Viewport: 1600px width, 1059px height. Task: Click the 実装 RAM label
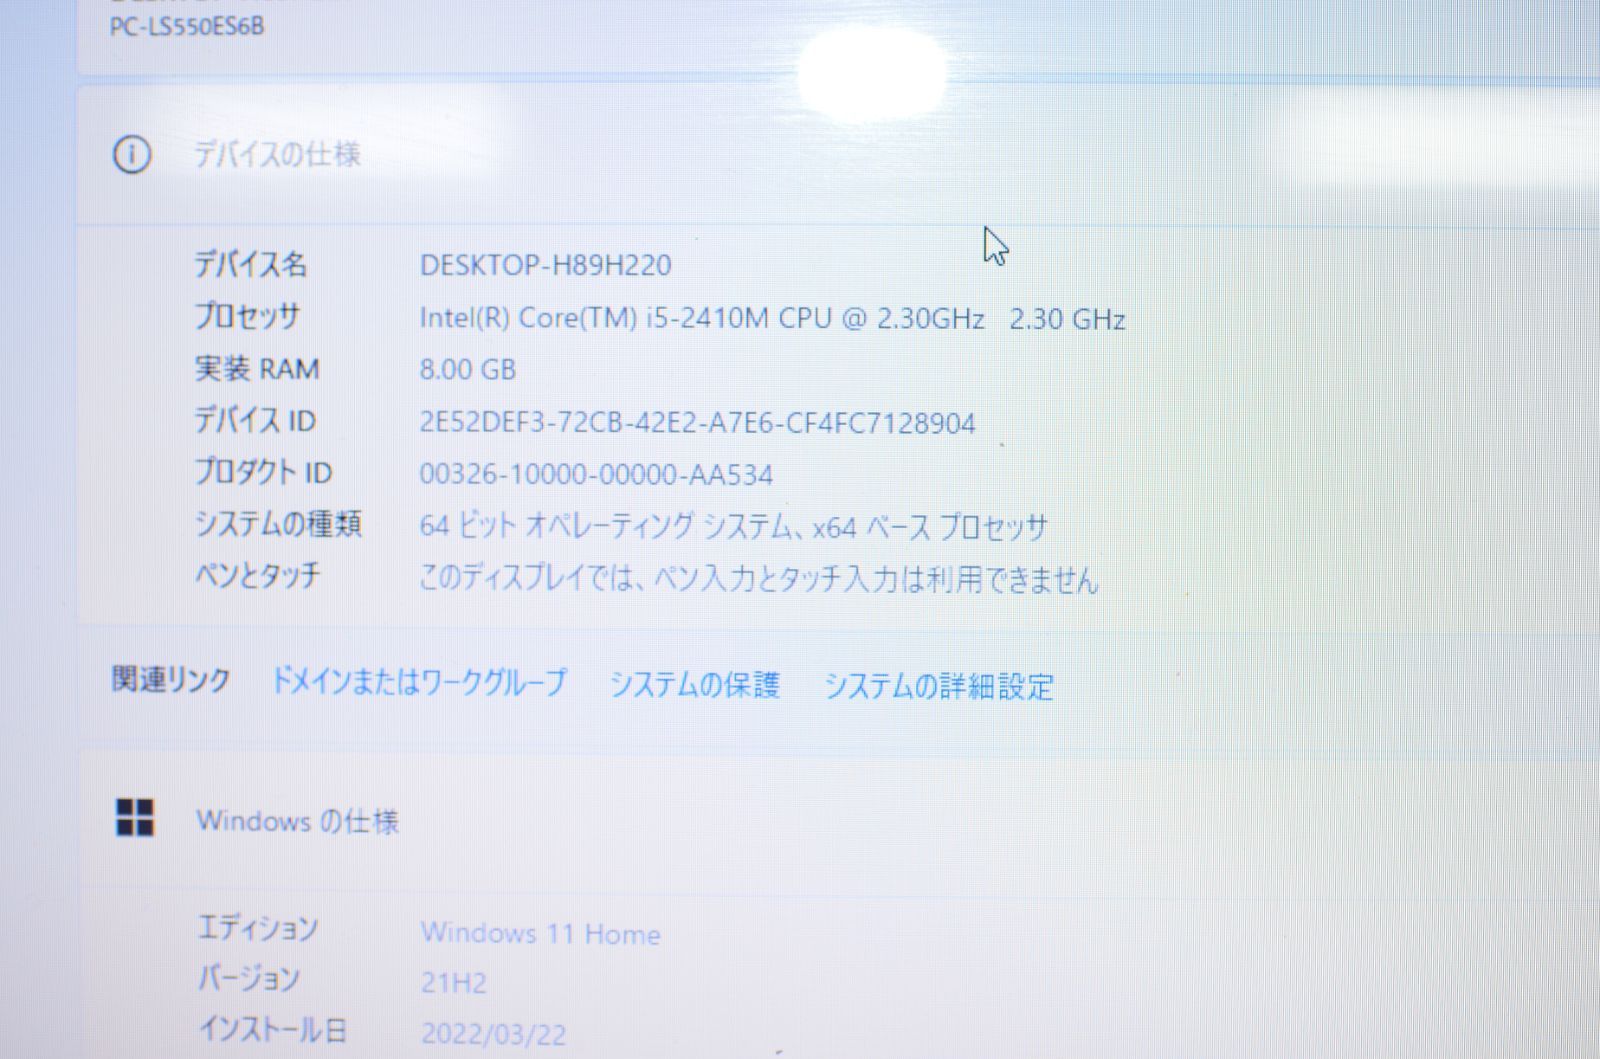pos(257,368)
